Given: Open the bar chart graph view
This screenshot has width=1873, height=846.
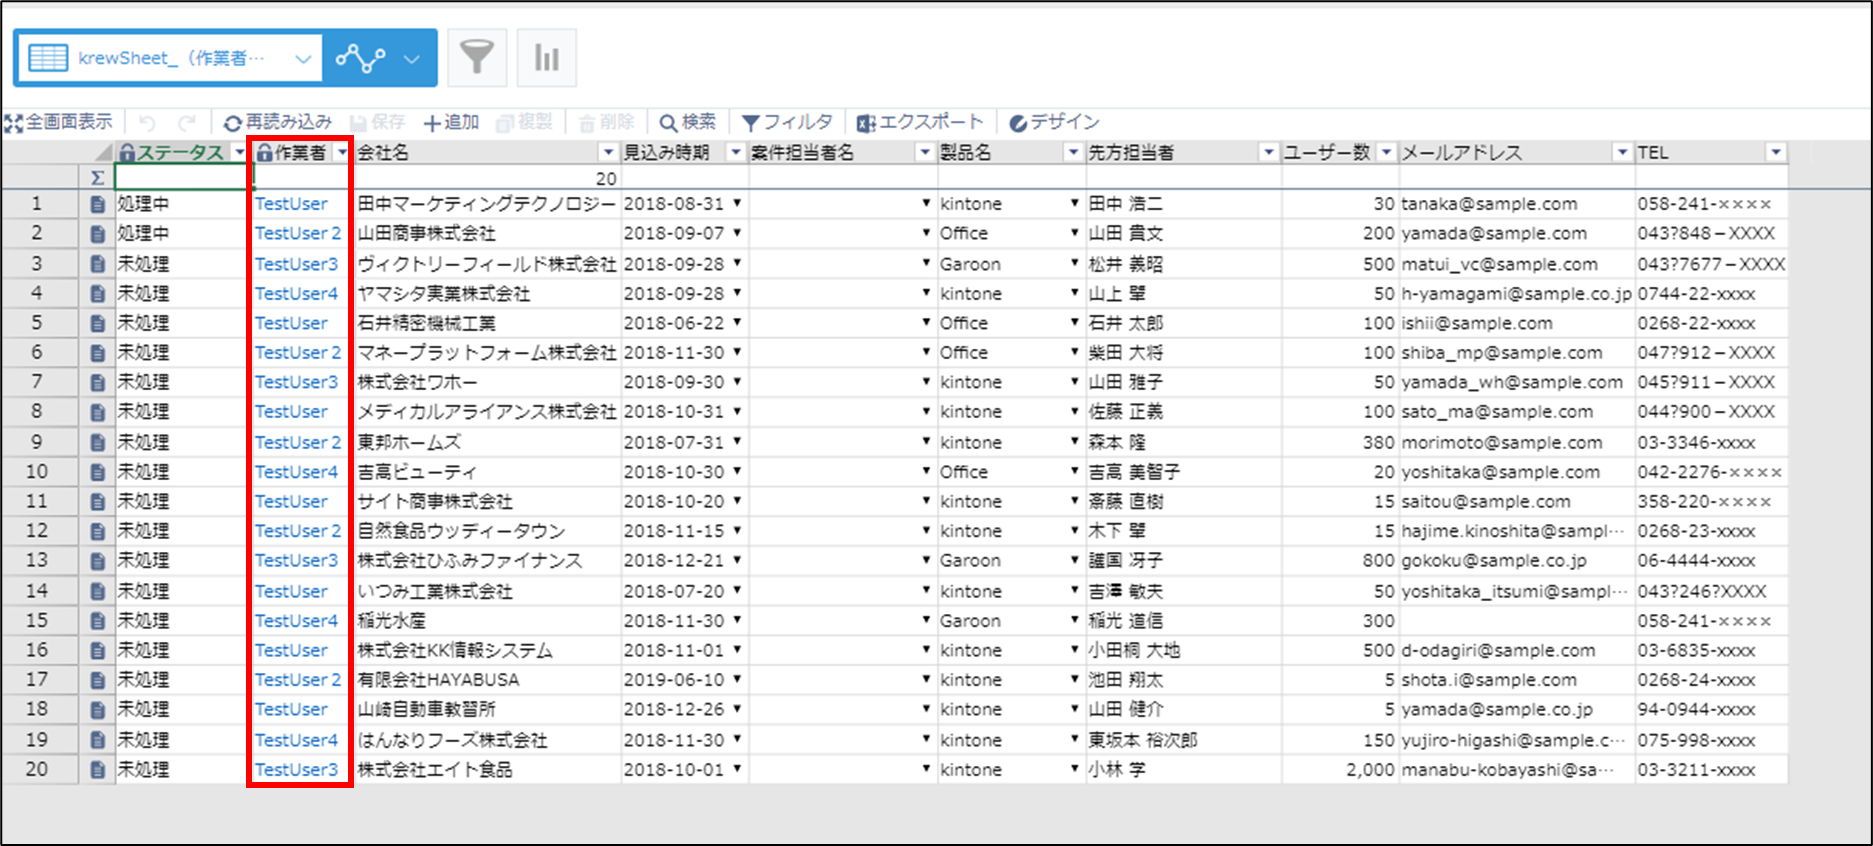Looking at the screenshot, I should tap(546, 58).
